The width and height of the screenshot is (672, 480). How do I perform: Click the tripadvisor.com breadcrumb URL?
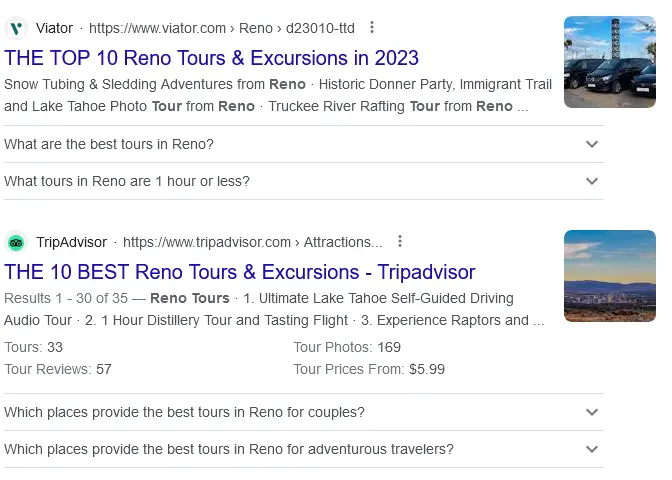click(x=252, y=242)
